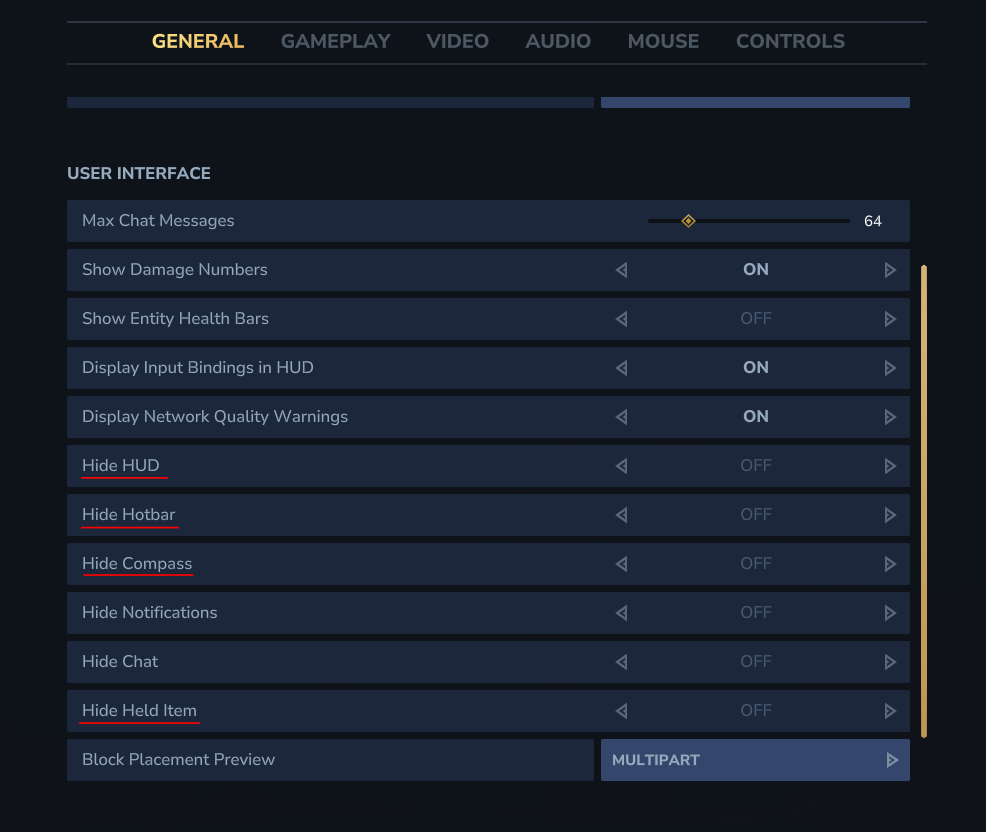Open the Video settings tab
This screenshot has height=832, width=986.
(x=457, y=42)
